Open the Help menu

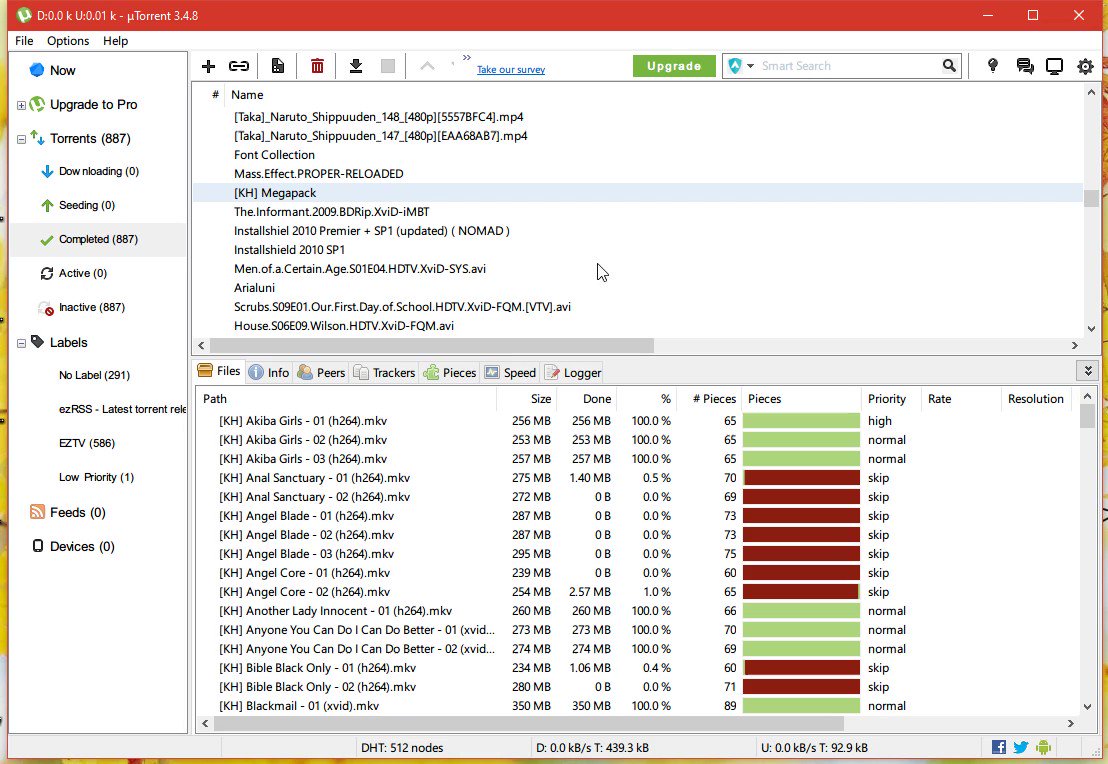pyautogui.click(x=115, y=41)
